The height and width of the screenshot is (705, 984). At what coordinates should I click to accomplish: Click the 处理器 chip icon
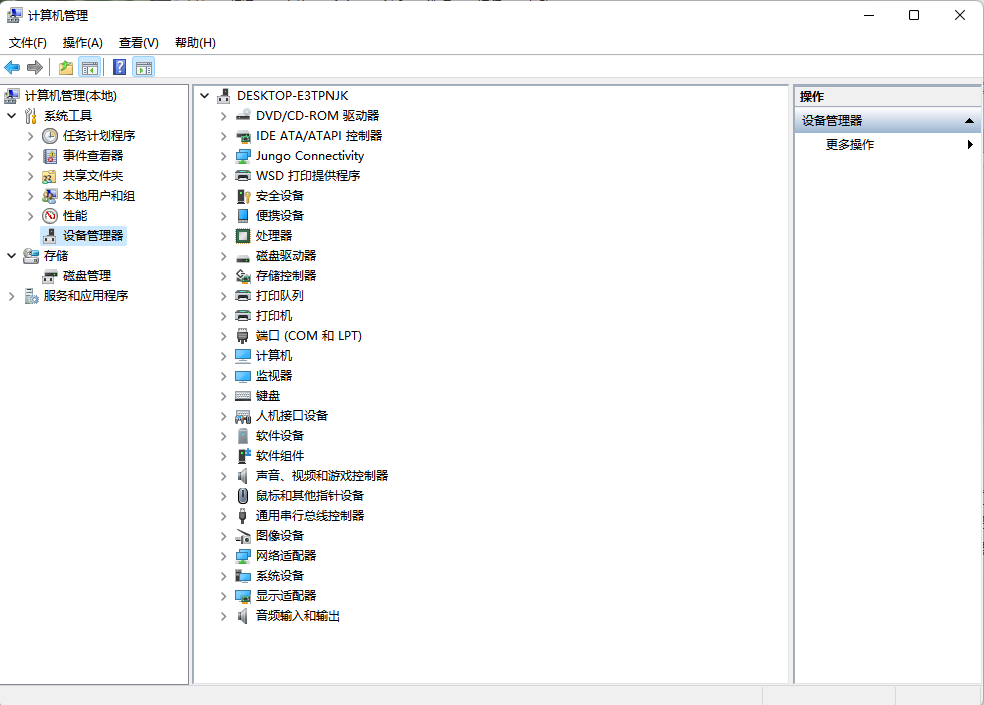tap(243, 235)
